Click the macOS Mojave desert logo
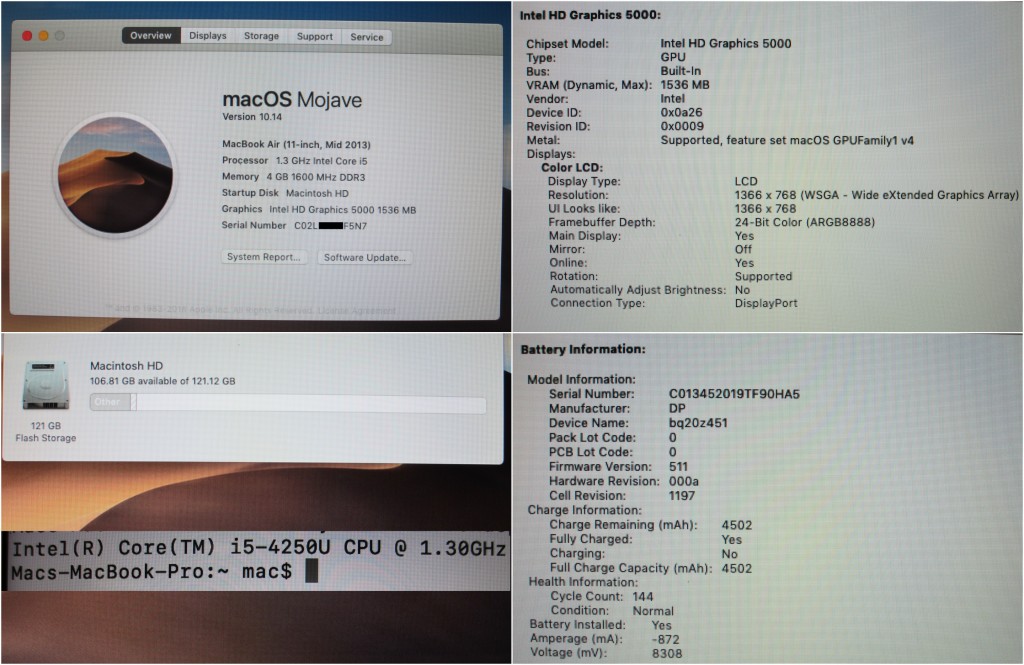This screenshot has height=665, width=1024. click(114, 174)
